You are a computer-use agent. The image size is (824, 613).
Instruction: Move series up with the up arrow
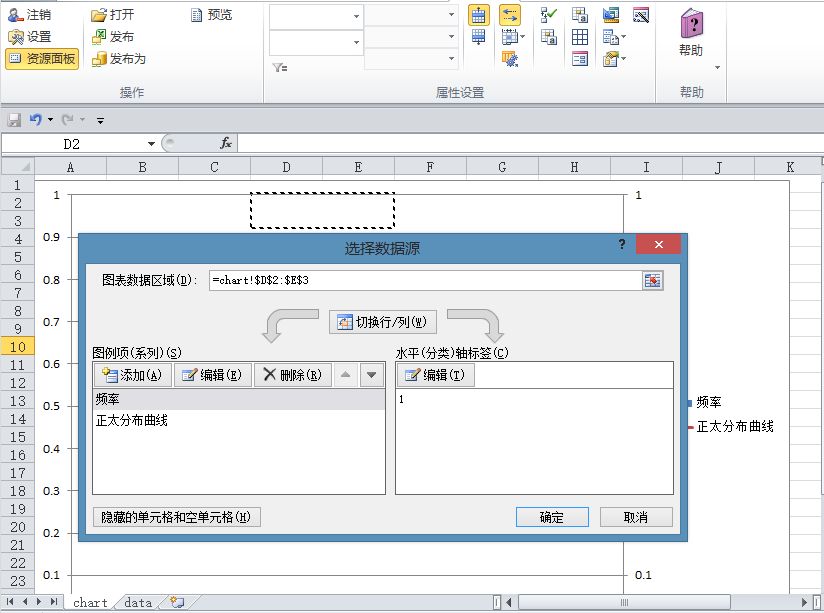(x=345, y=375)
